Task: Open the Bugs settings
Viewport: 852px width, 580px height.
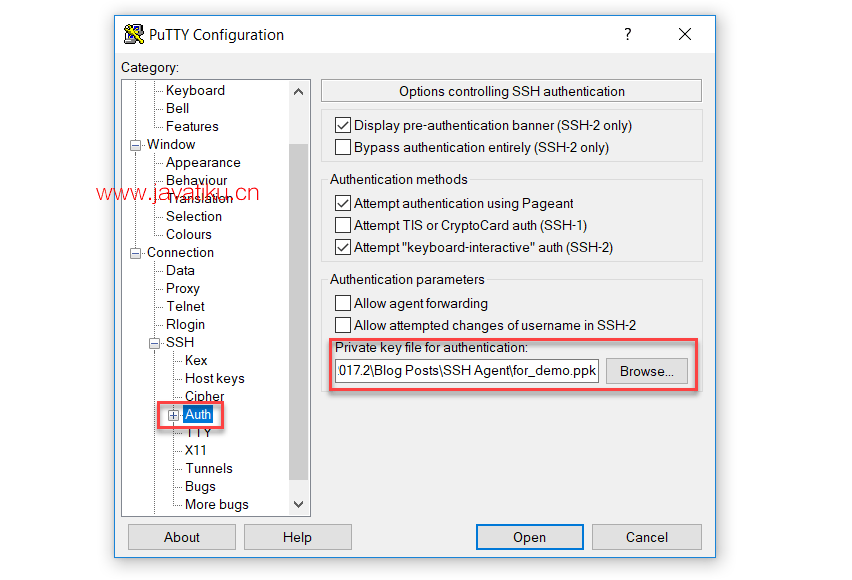Action: (x=200, y=486)
